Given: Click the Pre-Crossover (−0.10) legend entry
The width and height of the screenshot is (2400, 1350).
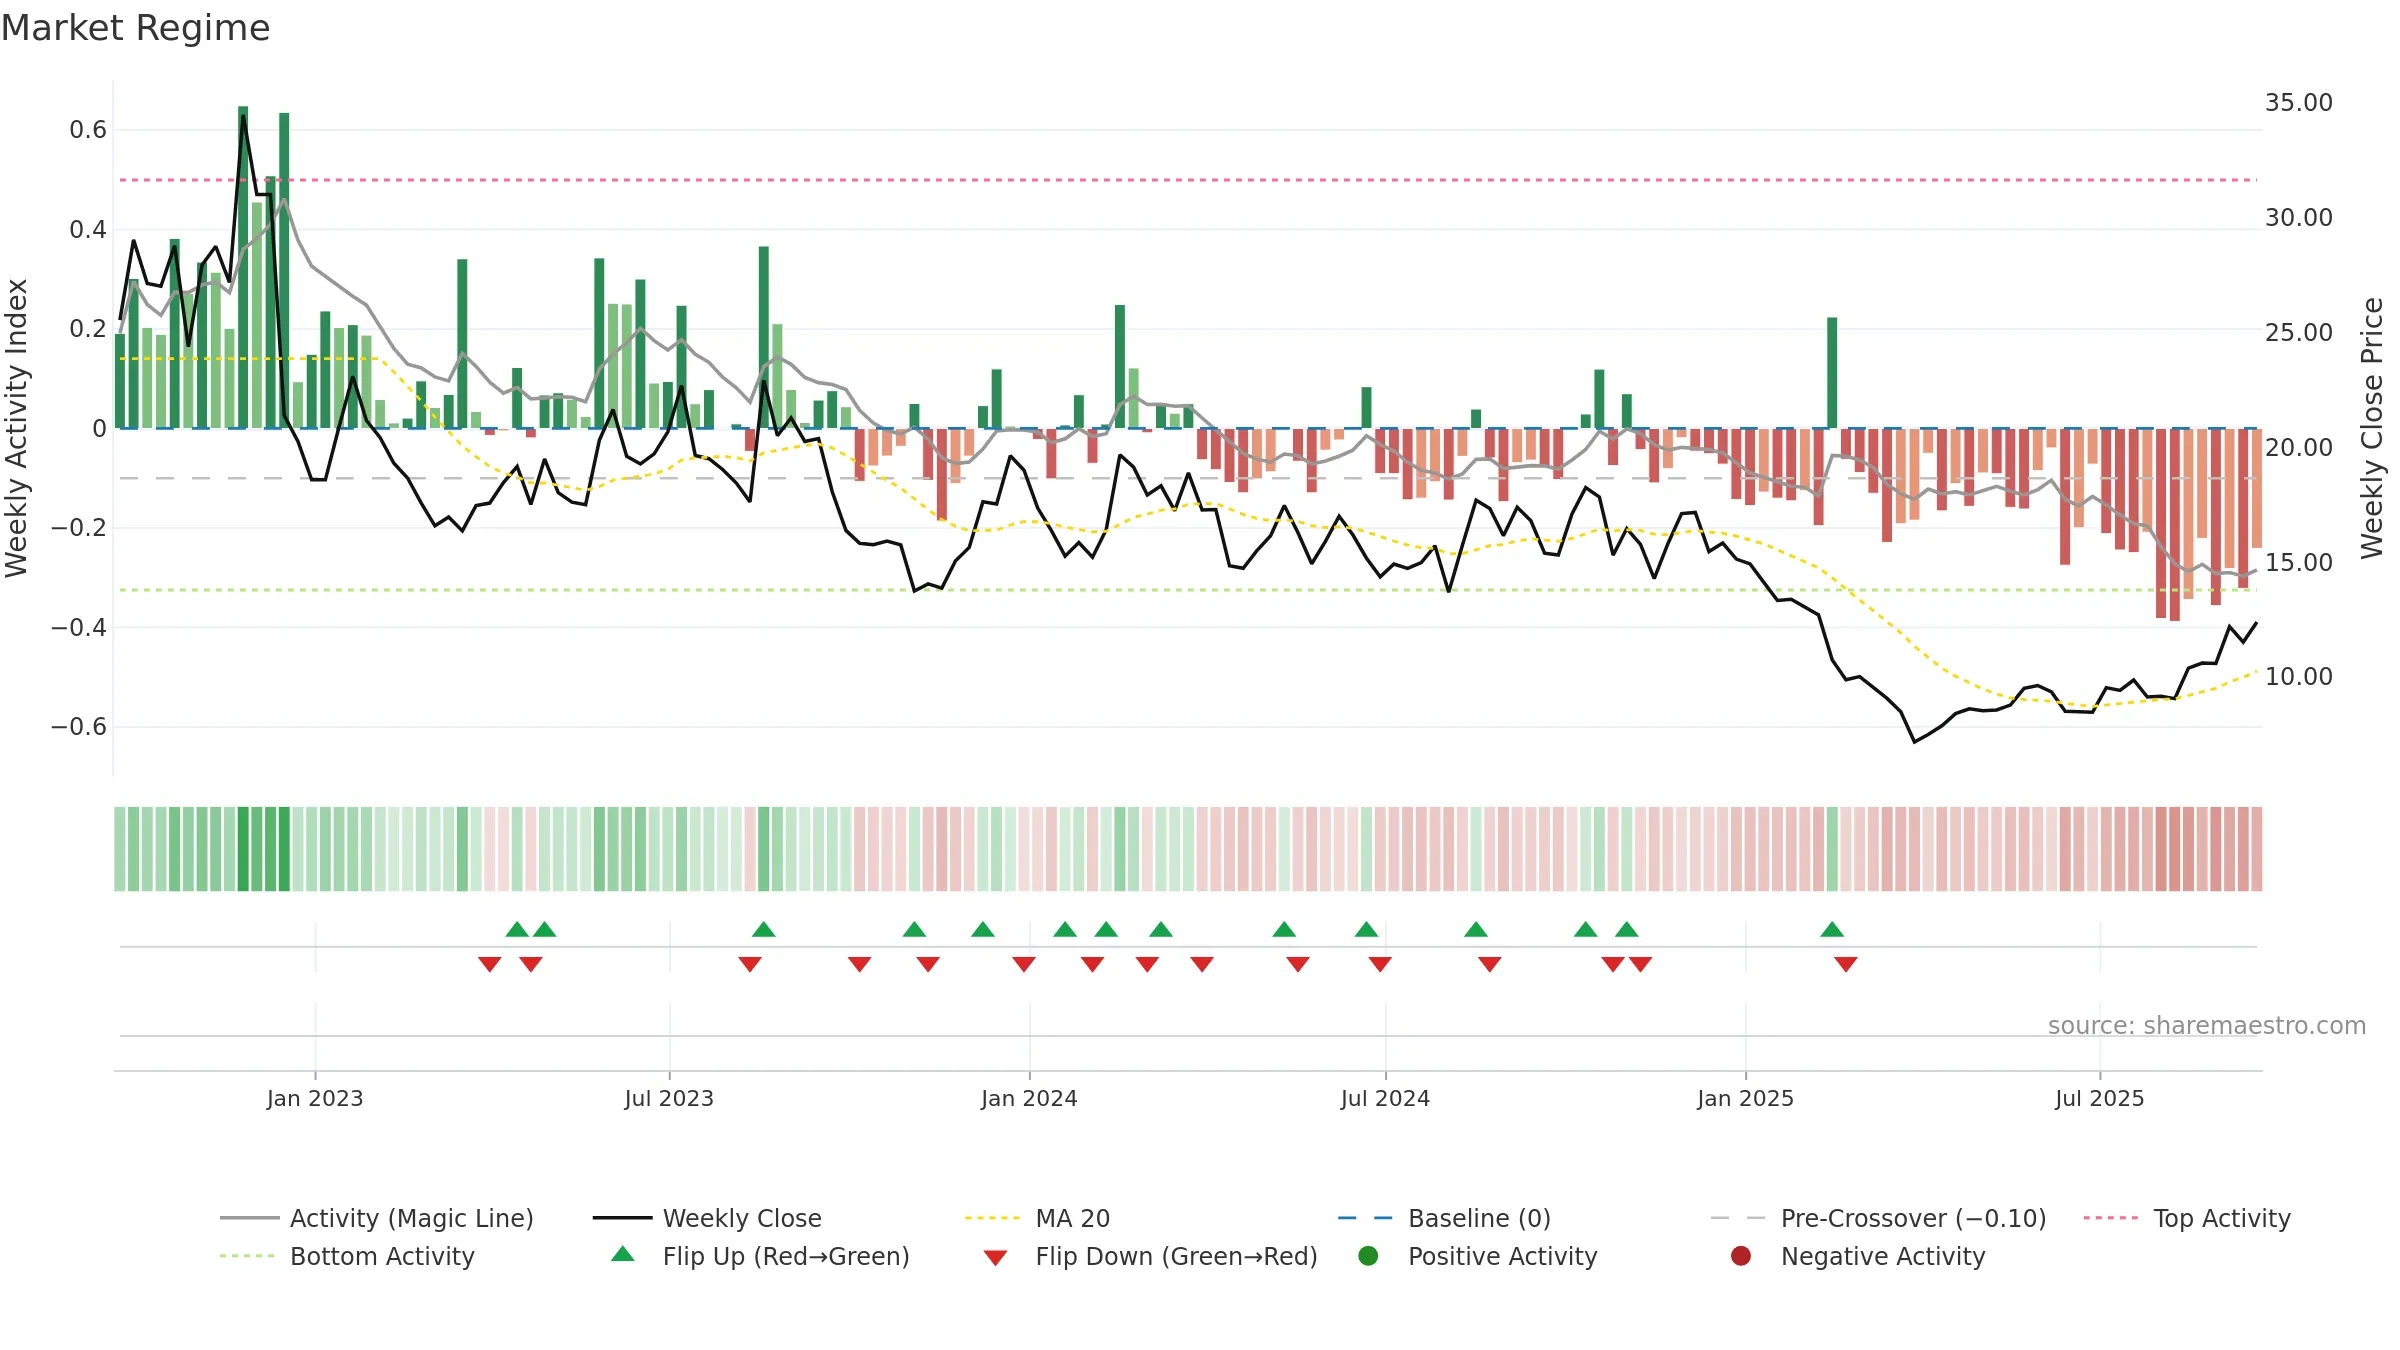Looking at the screenshot, I should (1878, 1218).
